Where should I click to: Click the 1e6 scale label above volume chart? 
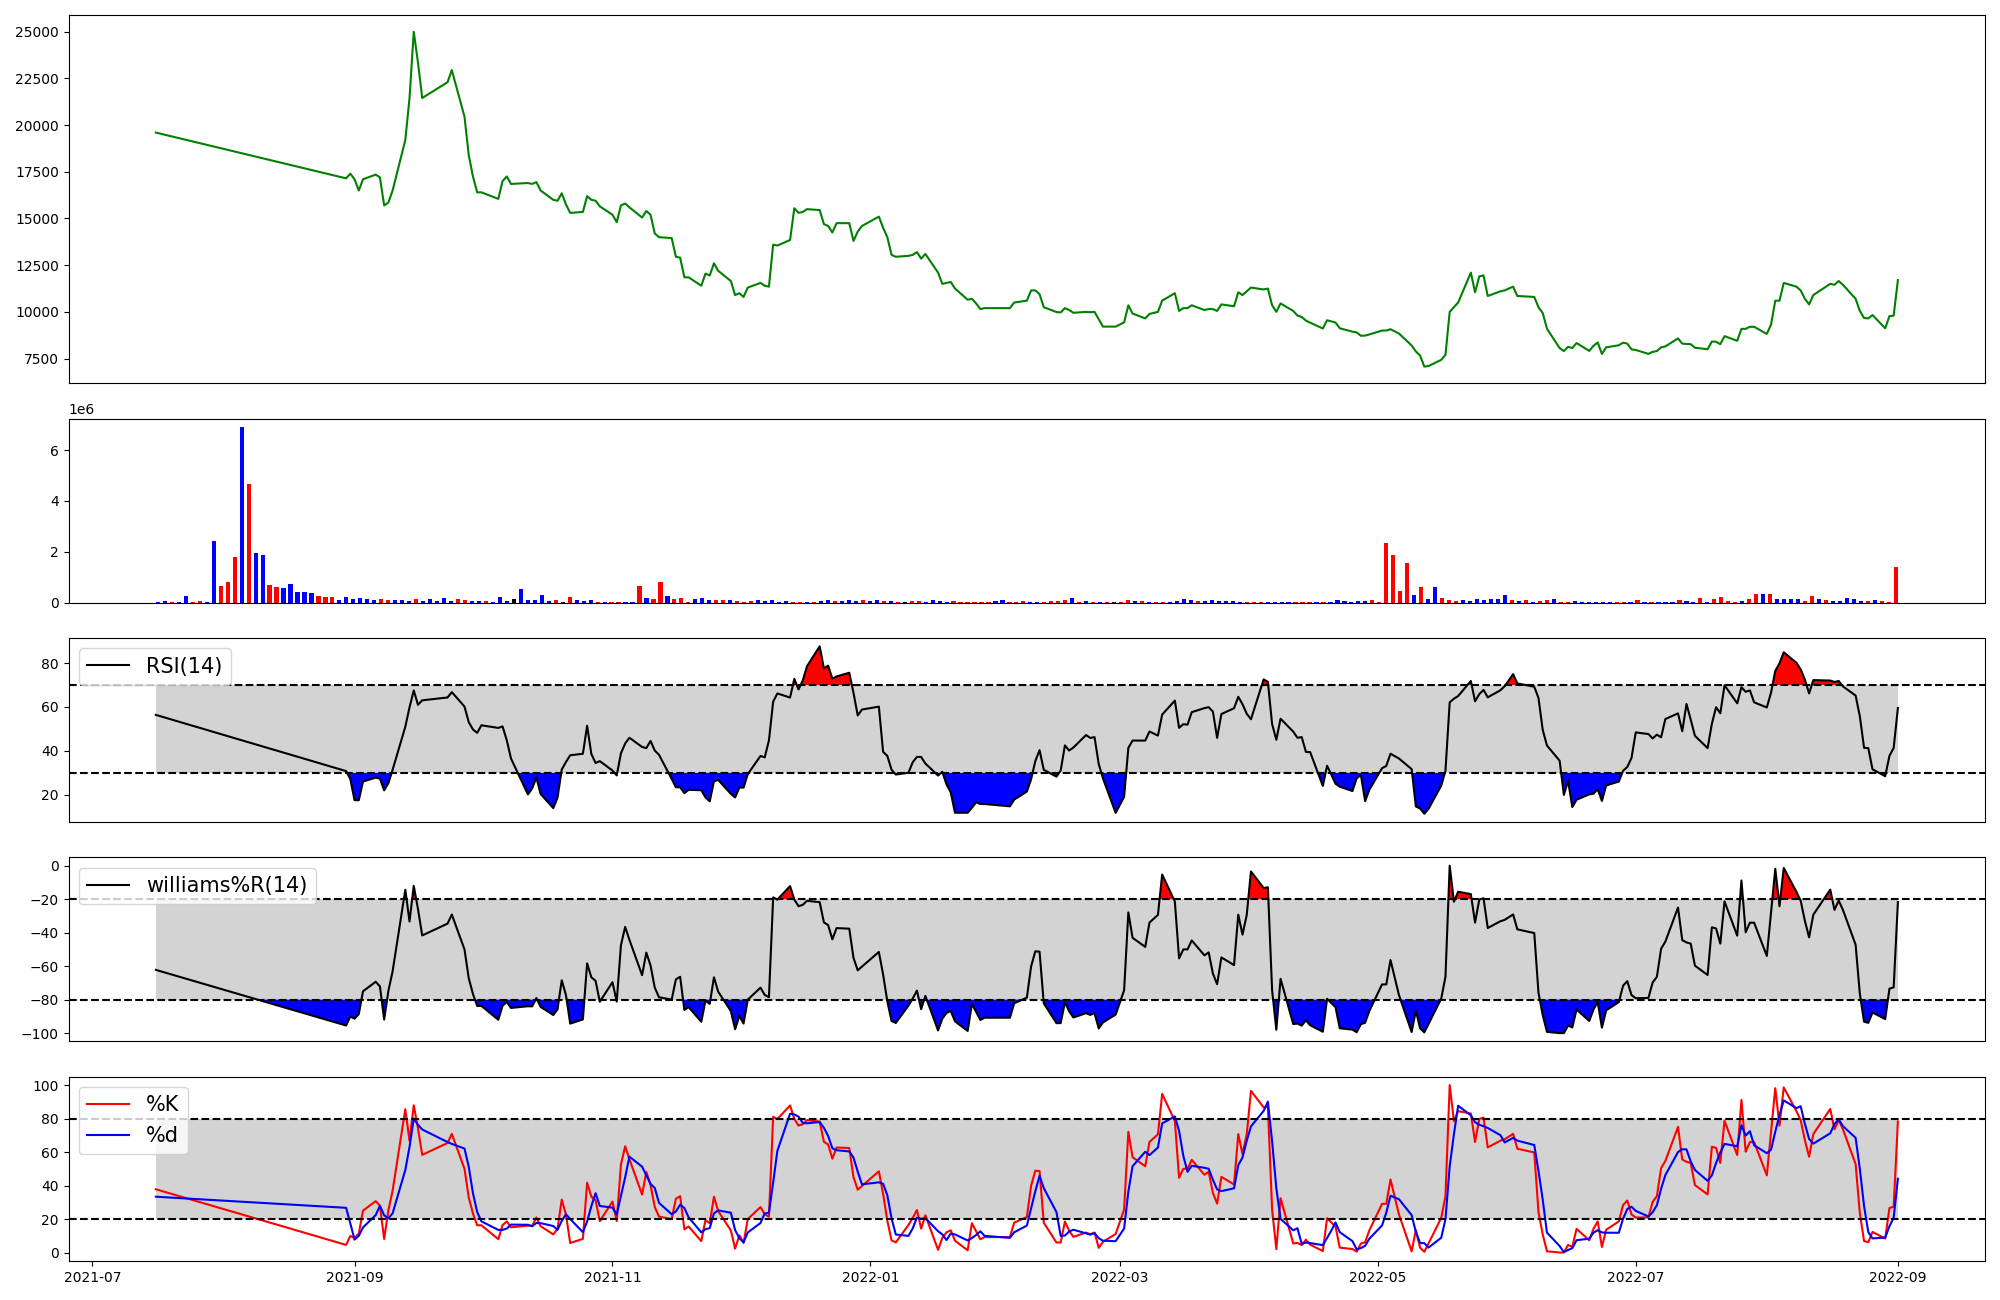81,409
